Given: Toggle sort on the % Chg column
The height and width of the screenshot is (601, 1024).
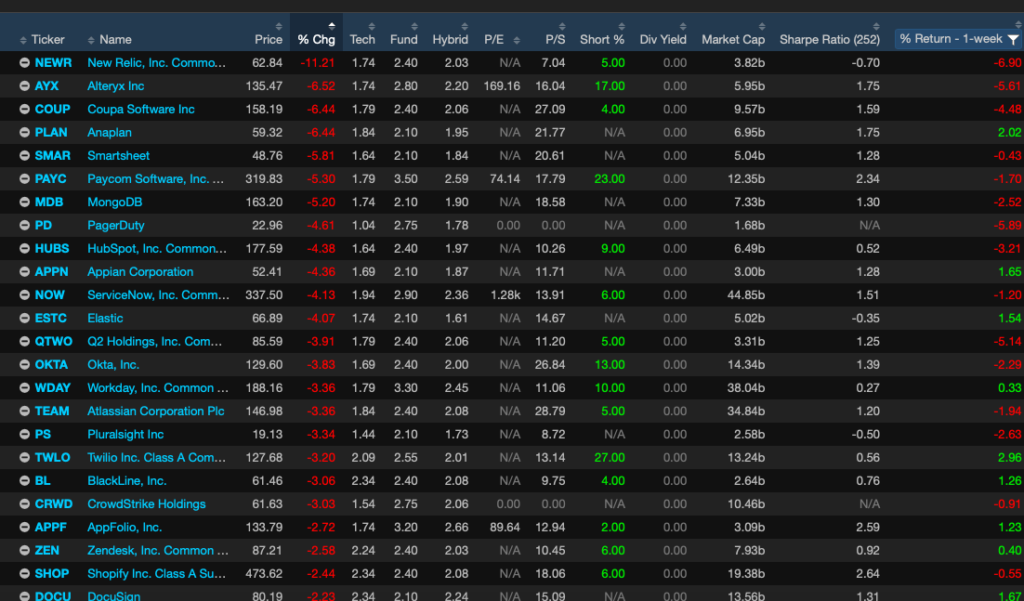Looking at the screenshot, I should point(316,40).
